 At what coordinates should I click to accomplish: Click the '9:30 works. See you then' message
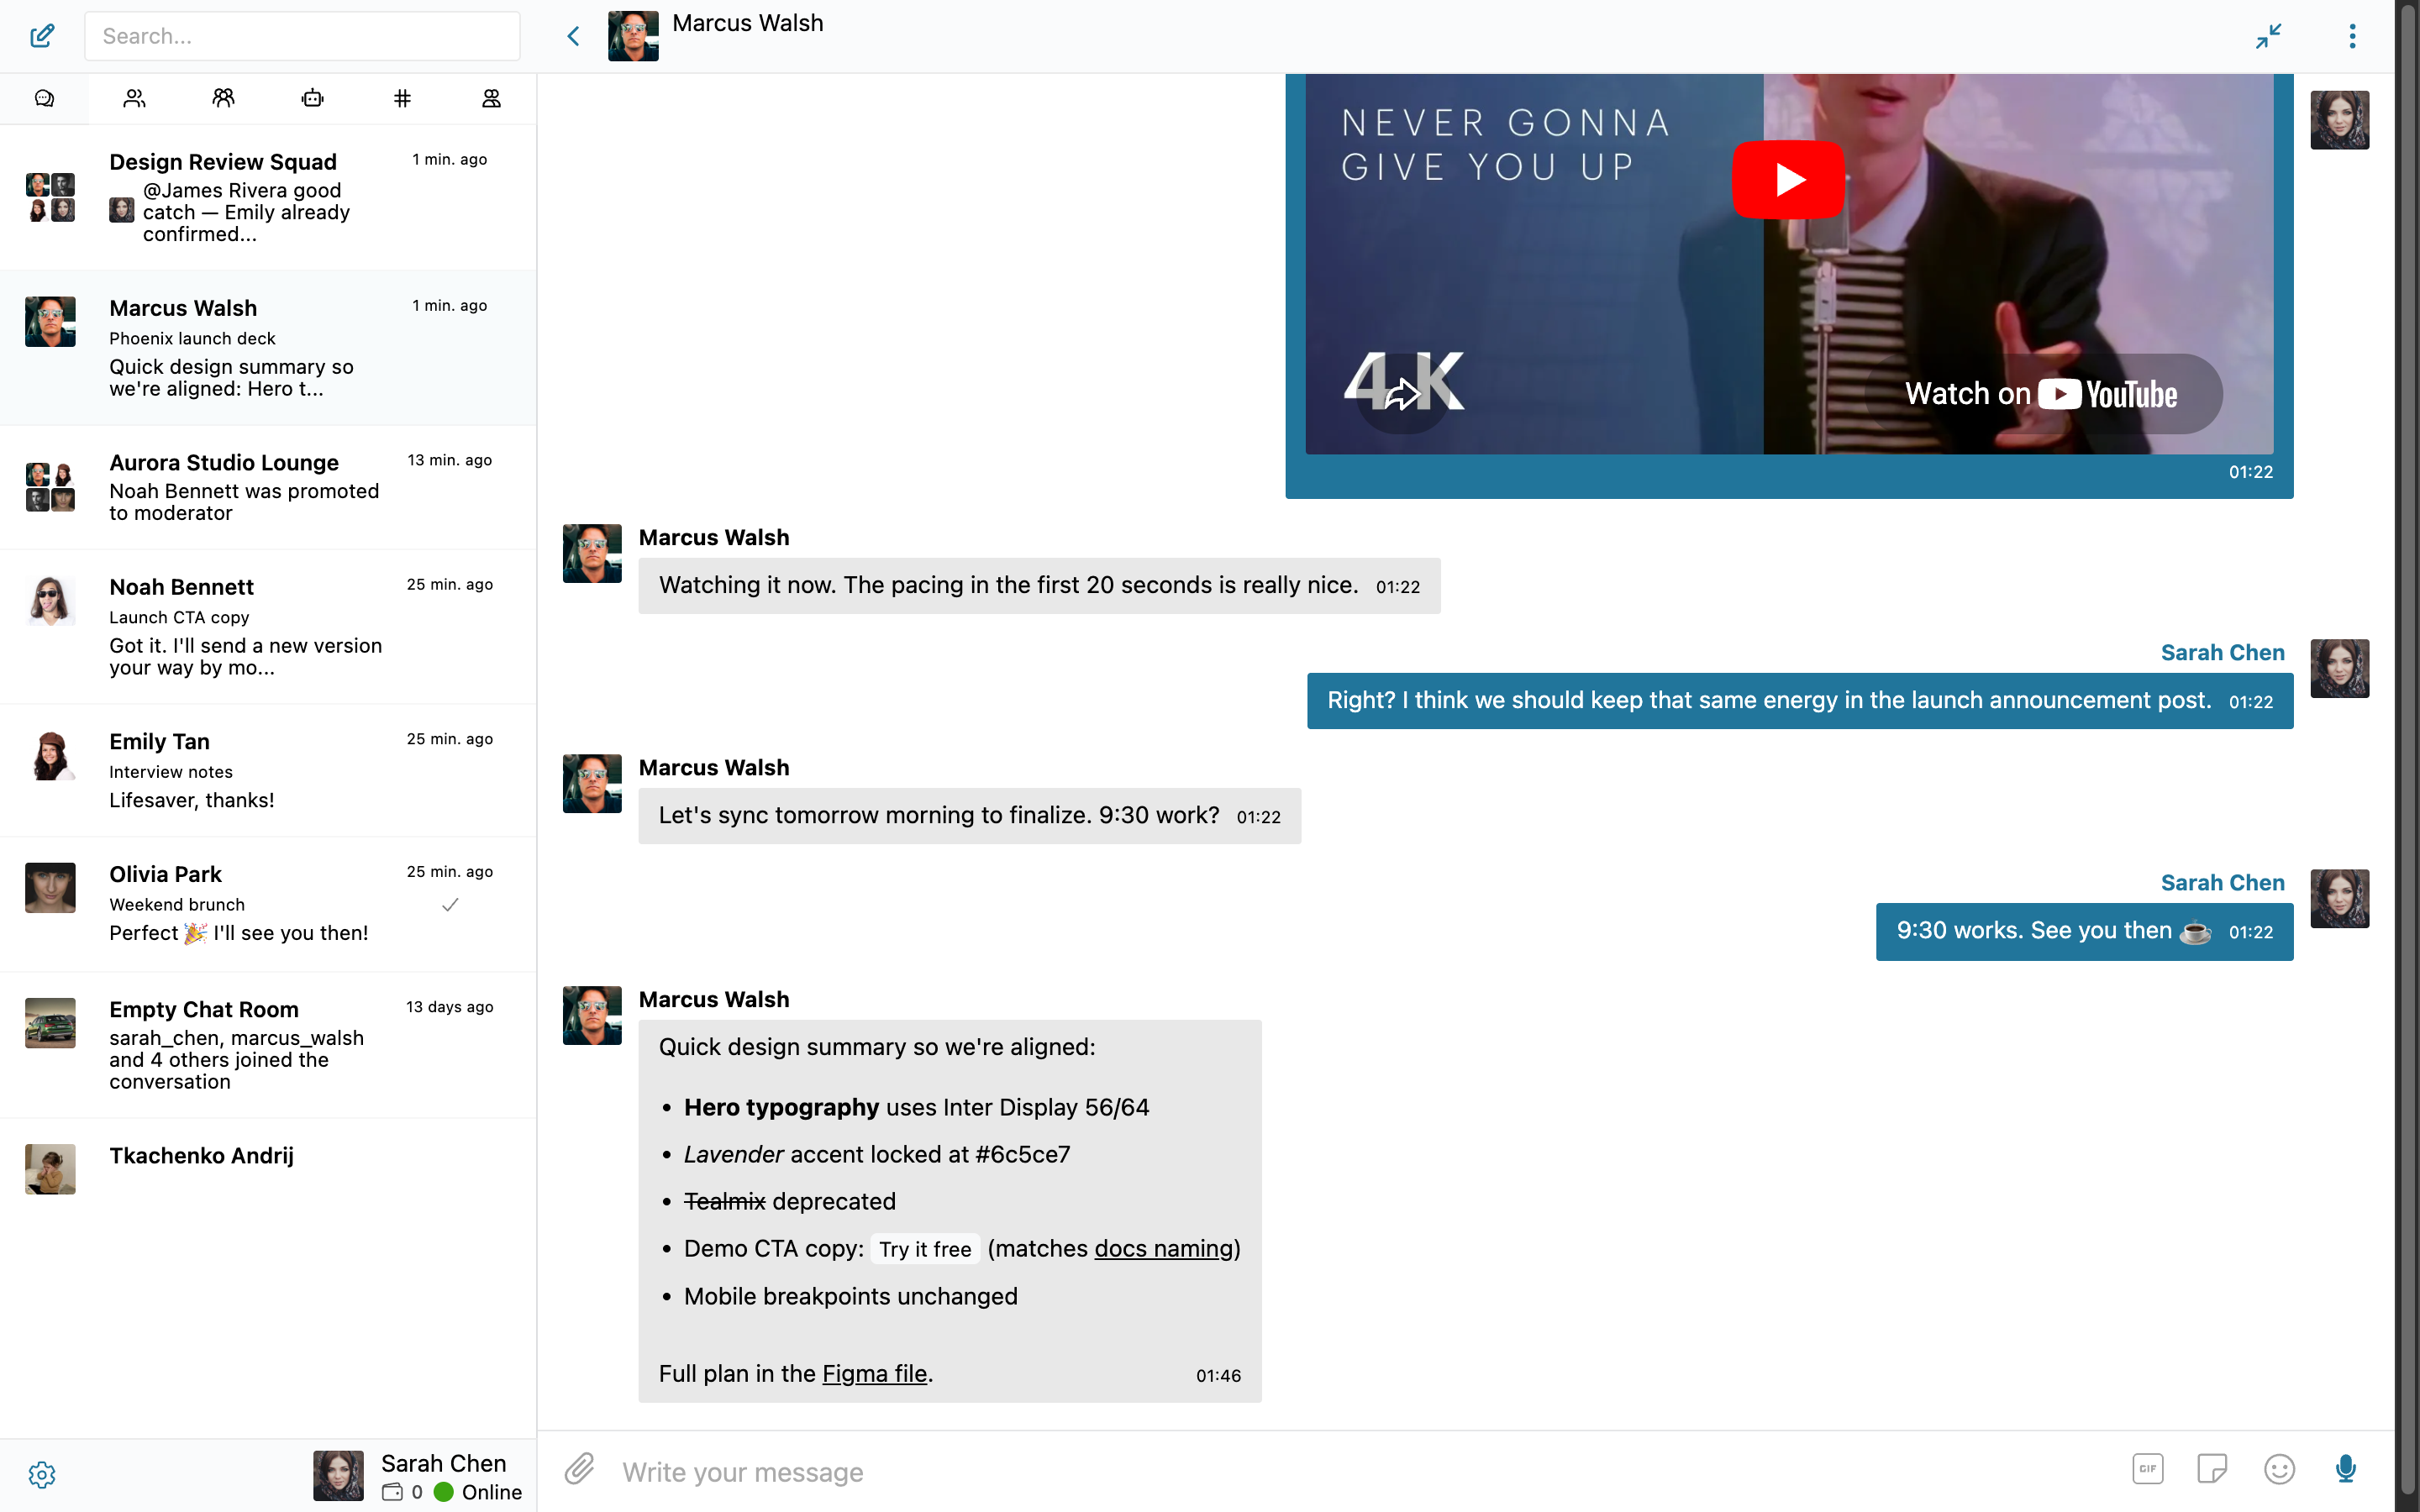(2084, 931)
